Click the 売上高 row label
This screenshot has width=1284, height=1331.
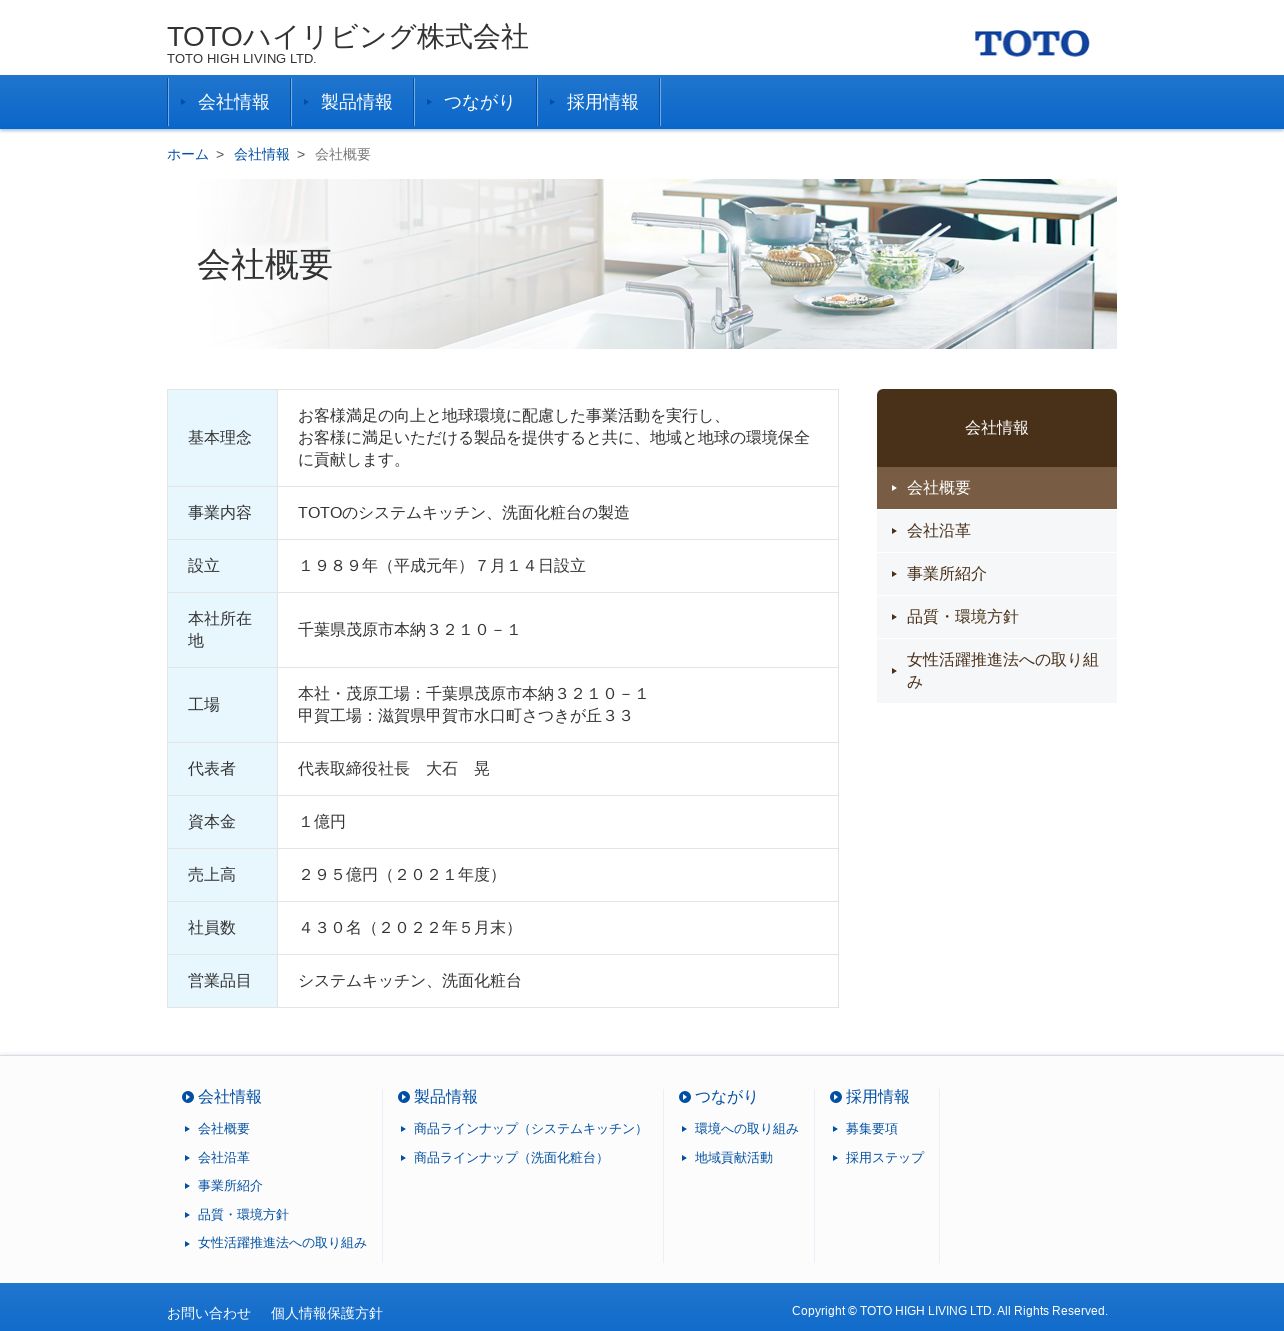coord(222,875)
